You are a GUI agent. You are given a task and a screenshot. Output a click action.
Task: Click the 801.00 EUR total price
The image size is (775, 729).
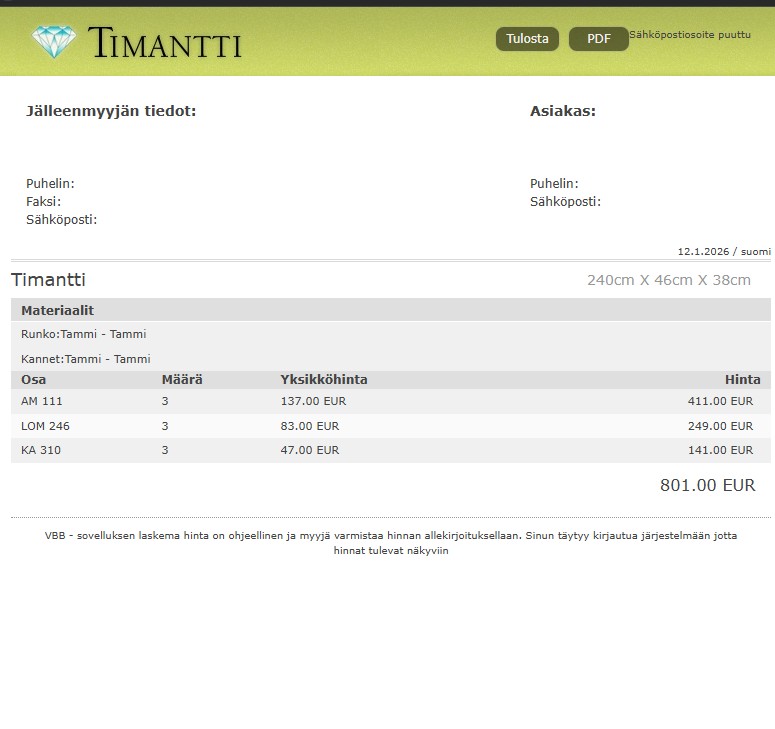707,486
